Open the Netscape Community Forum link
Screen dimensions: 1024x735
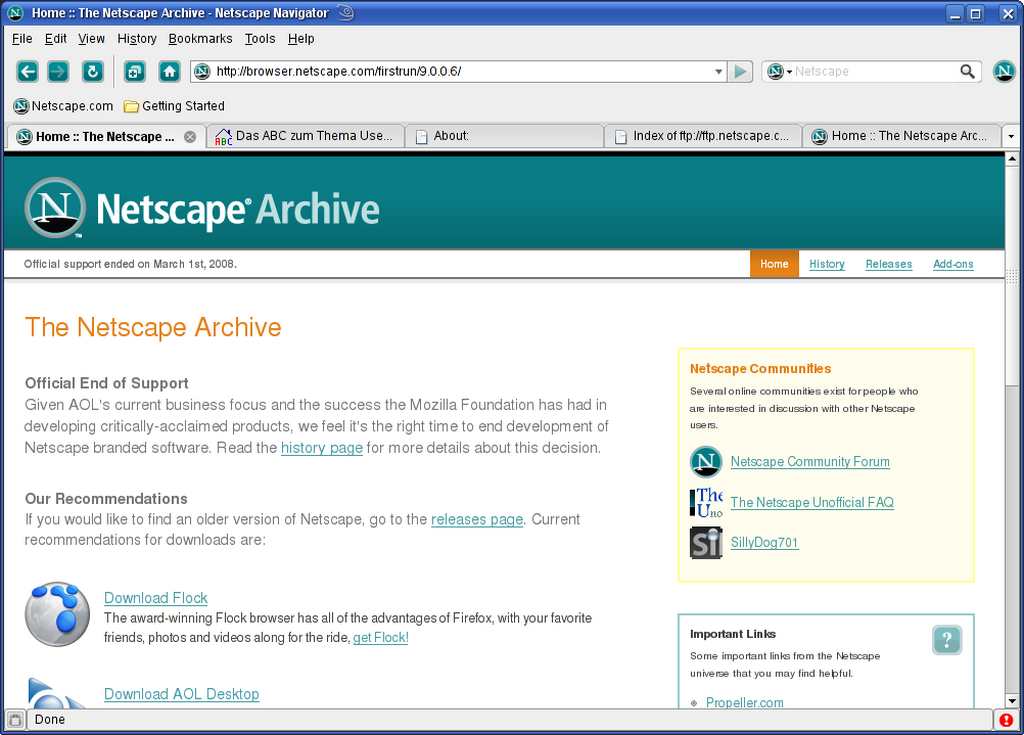(809, 462)
